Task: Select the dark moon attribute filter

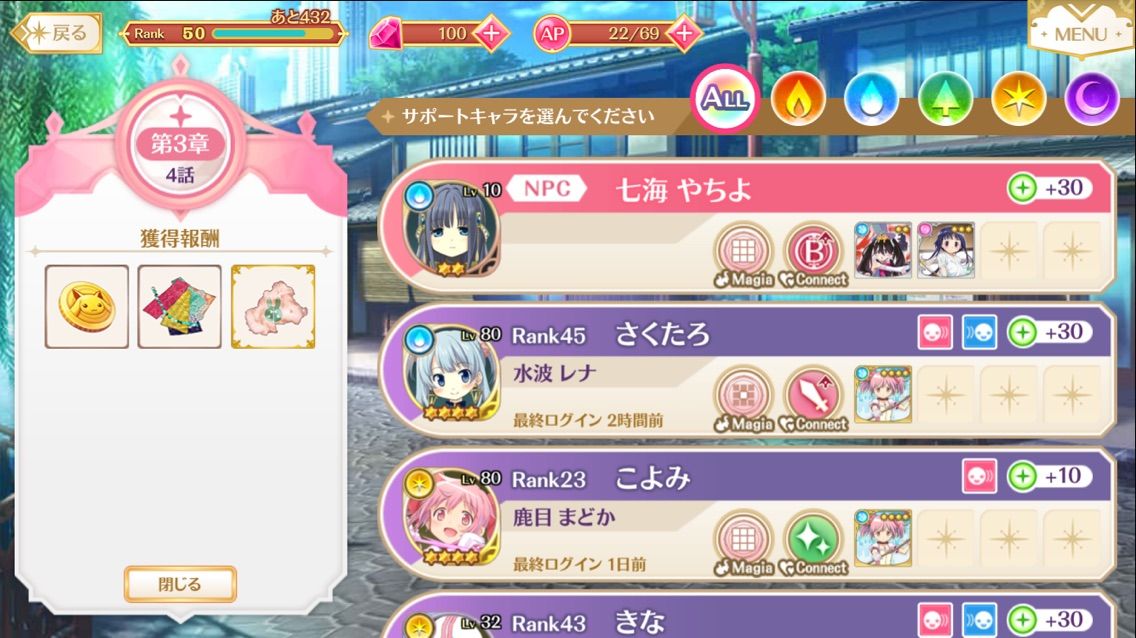Action: (x=1092, y=100)
